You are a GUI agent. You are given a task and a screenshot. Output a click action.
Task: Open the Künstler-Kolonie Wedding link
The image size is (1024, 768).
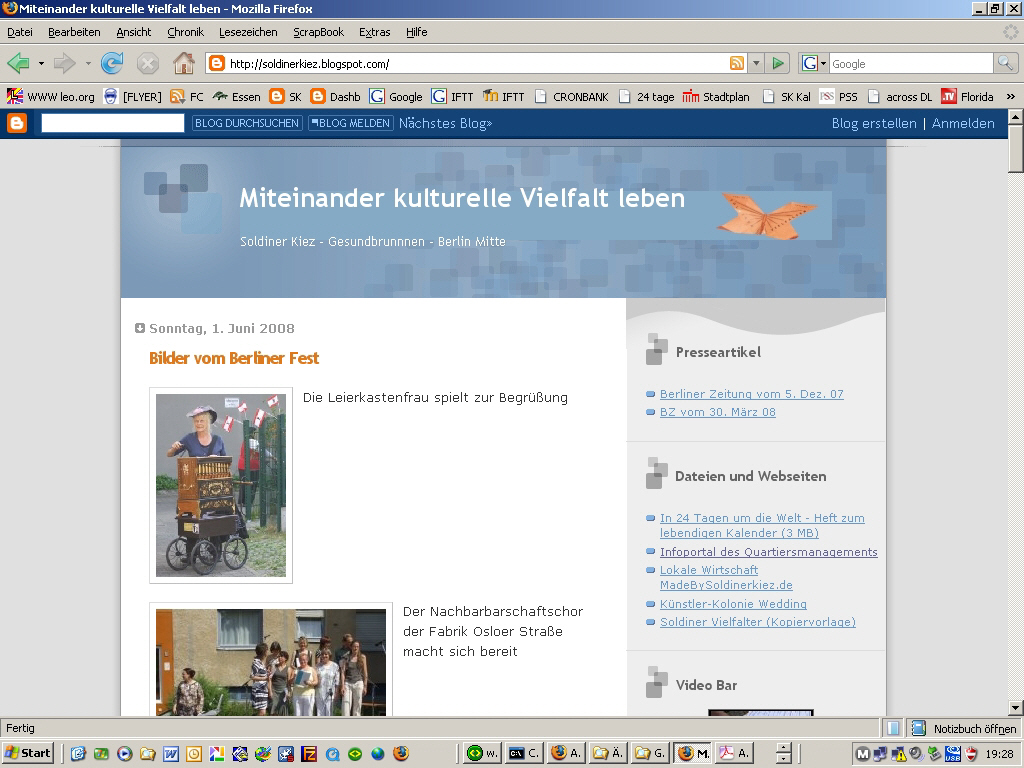pyautogui.click(x=733, y=604)
